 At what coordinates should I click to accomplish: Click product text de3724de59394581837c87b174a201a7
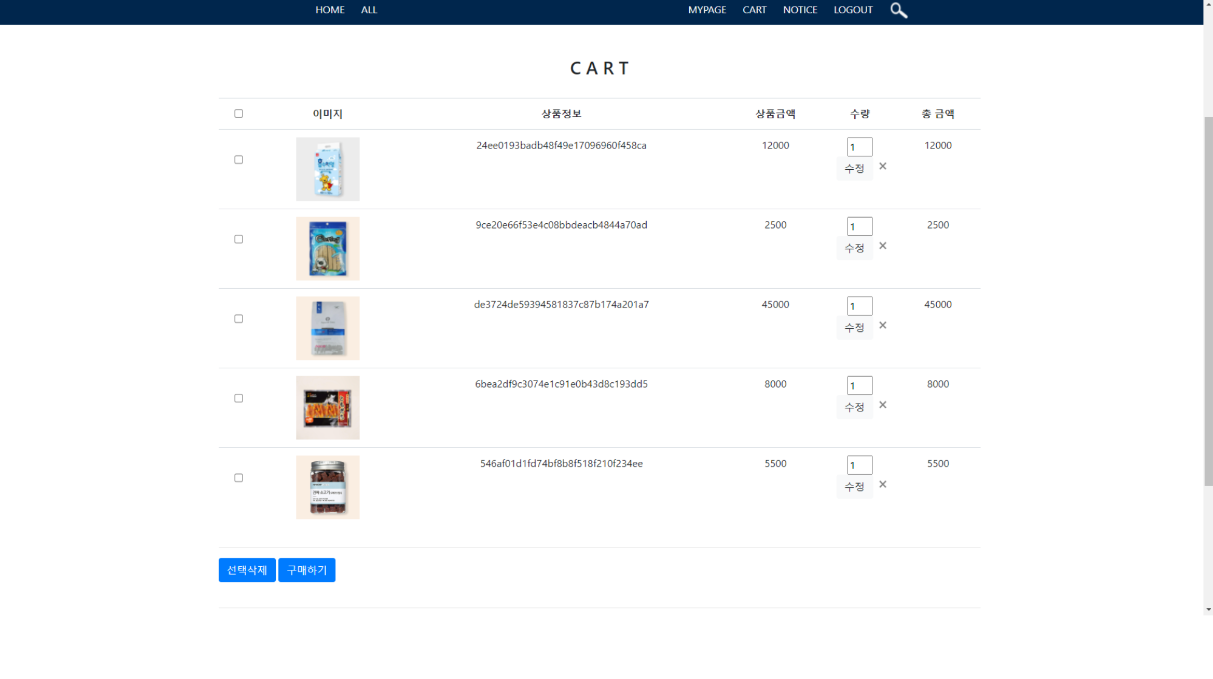(561, 305)
